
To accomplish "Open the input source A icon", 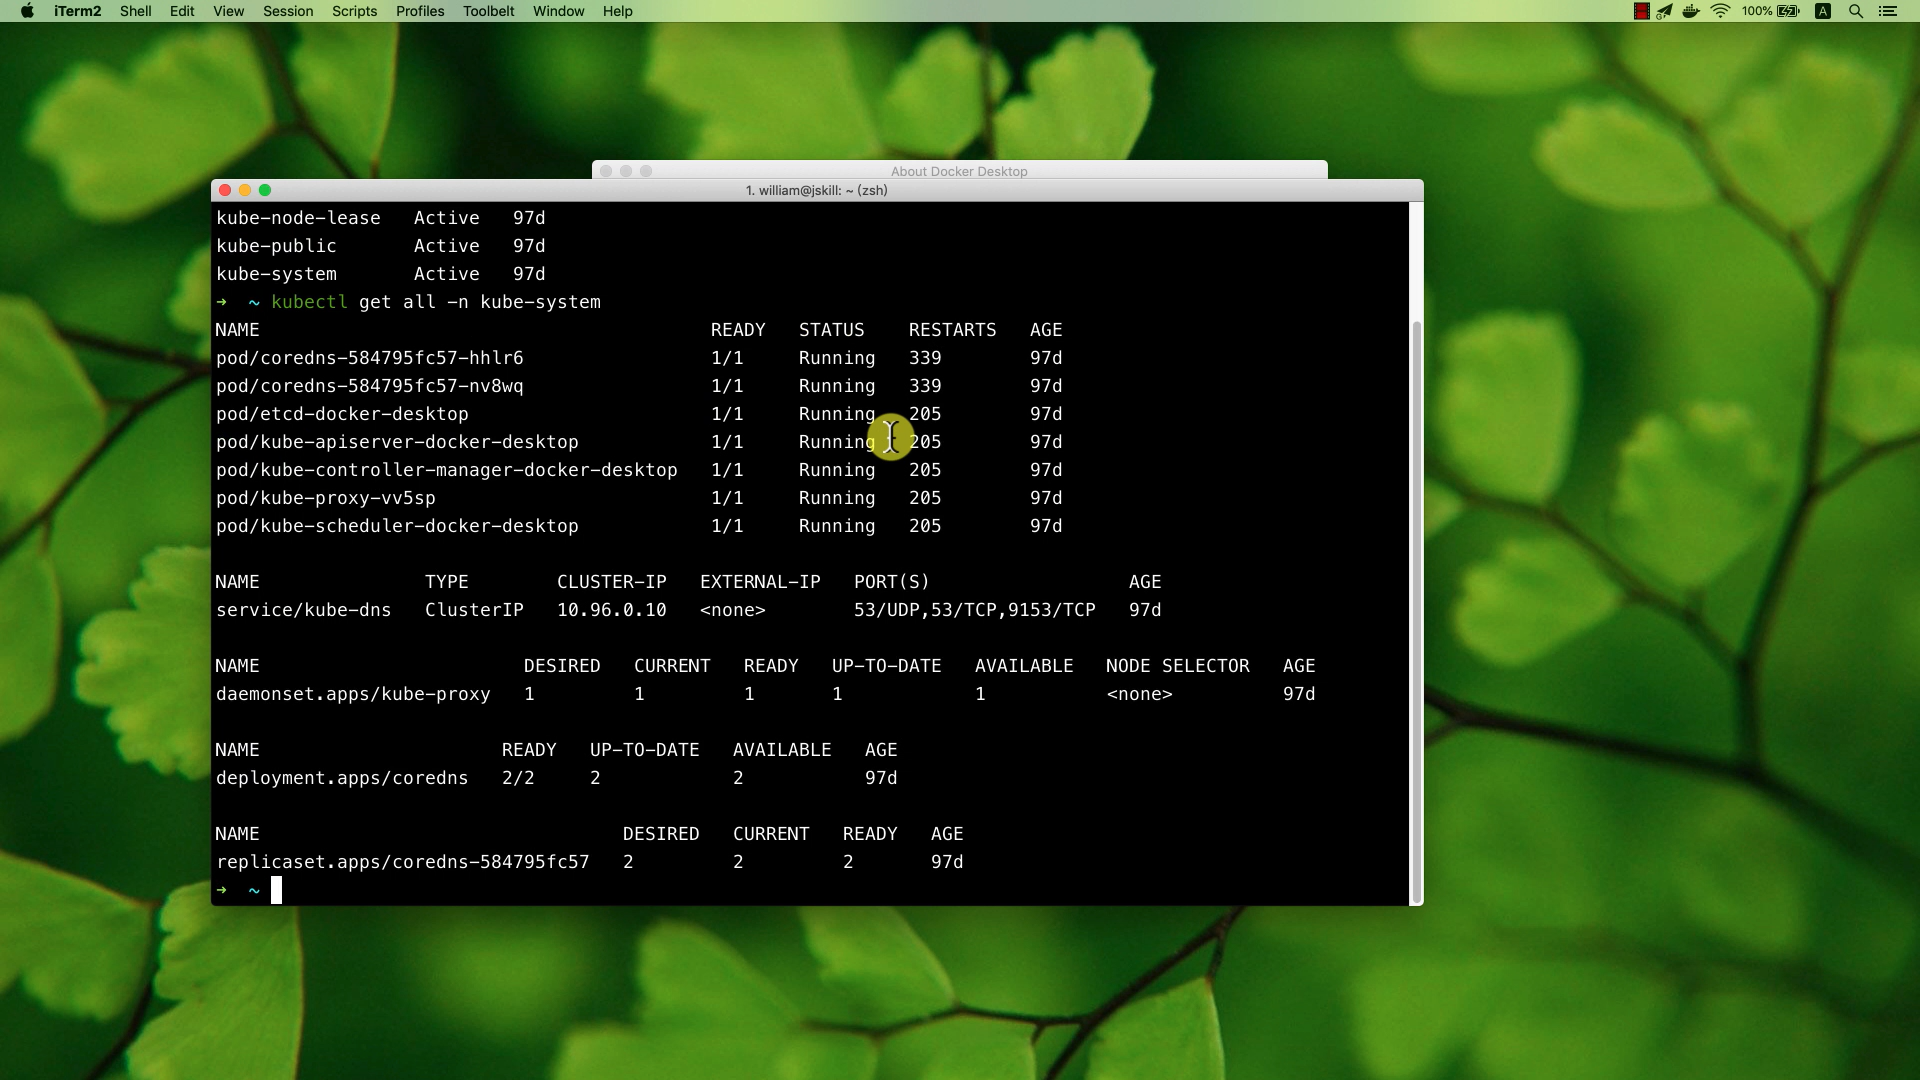I will 1823,11.
